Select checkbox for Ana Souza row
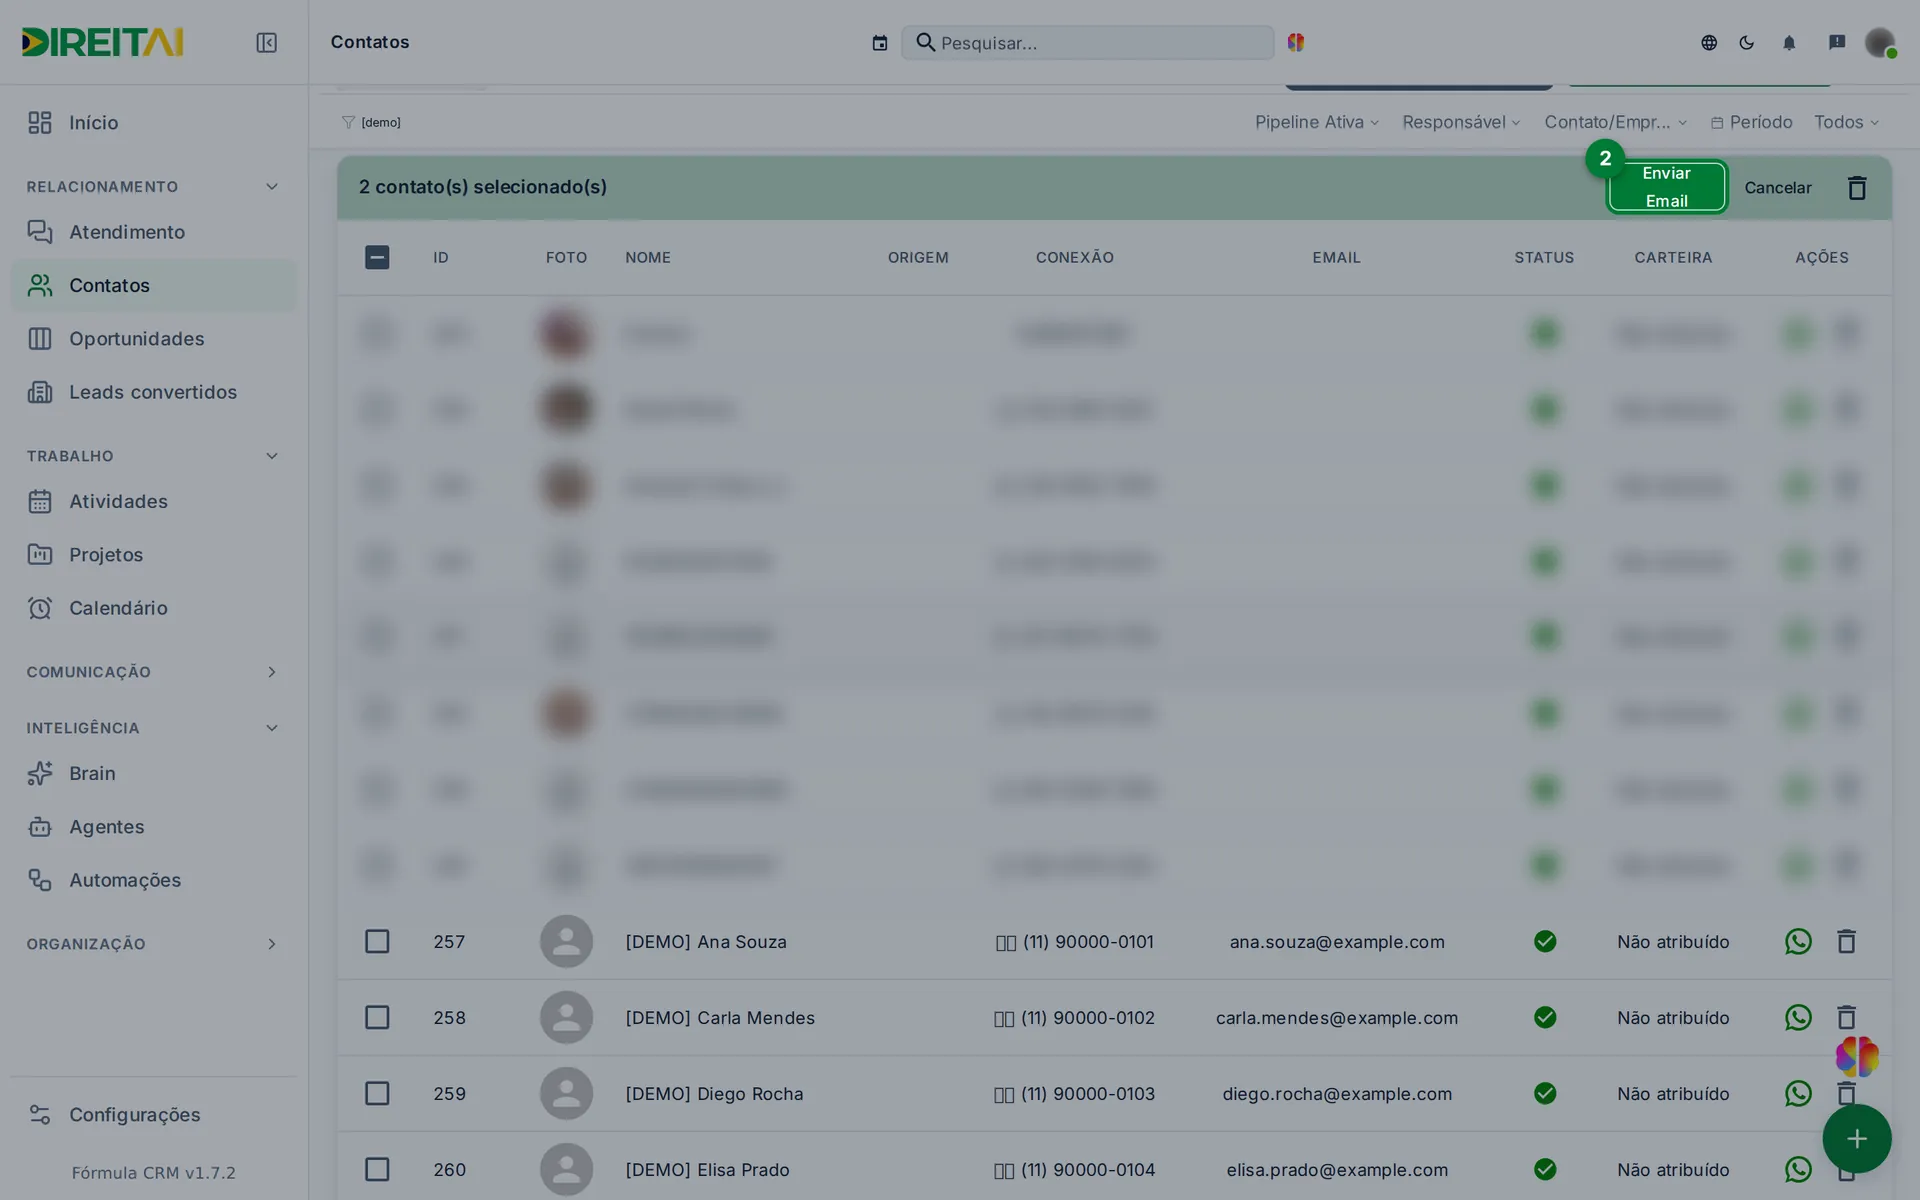This screenshot has height=1200, width=1920. pos(377,941)
